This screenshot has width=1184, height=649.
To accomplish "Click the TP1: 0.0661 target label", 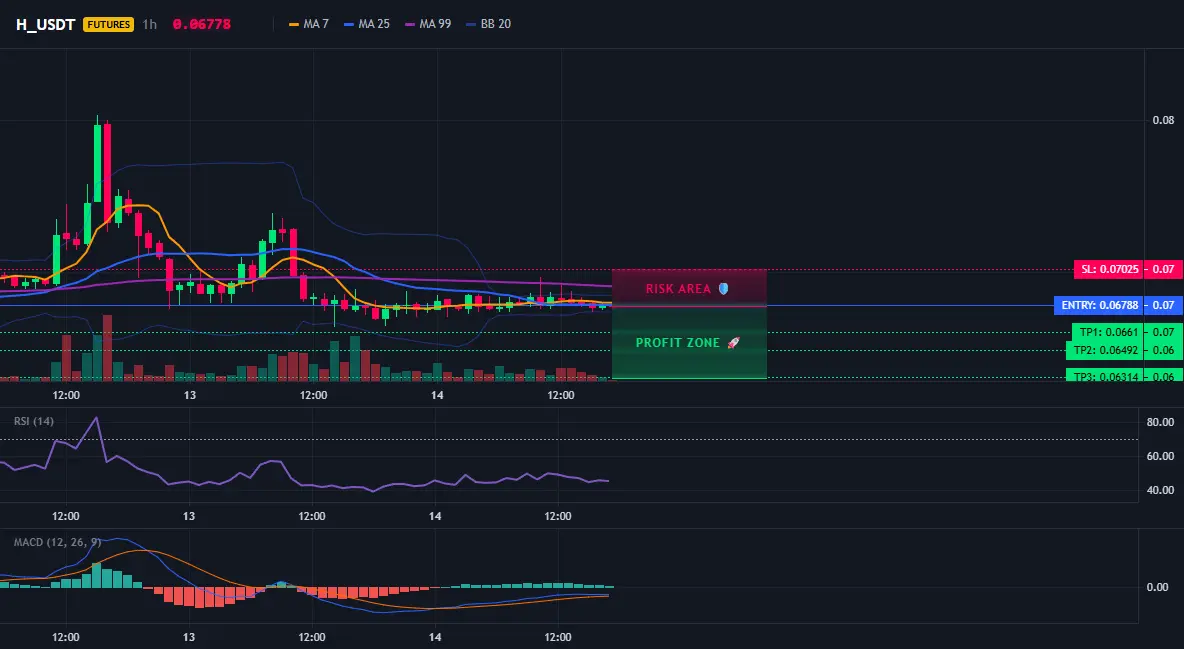I will point(1108,332).
